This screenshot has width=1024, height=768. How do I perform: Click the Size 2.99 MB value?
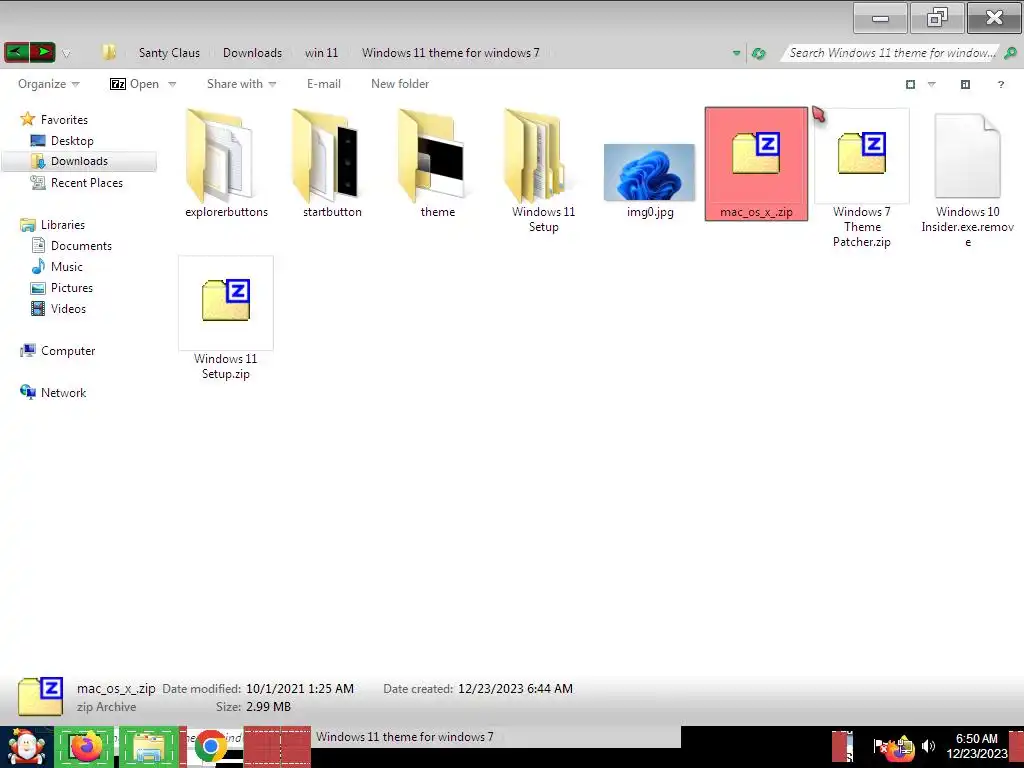[268, 707]
